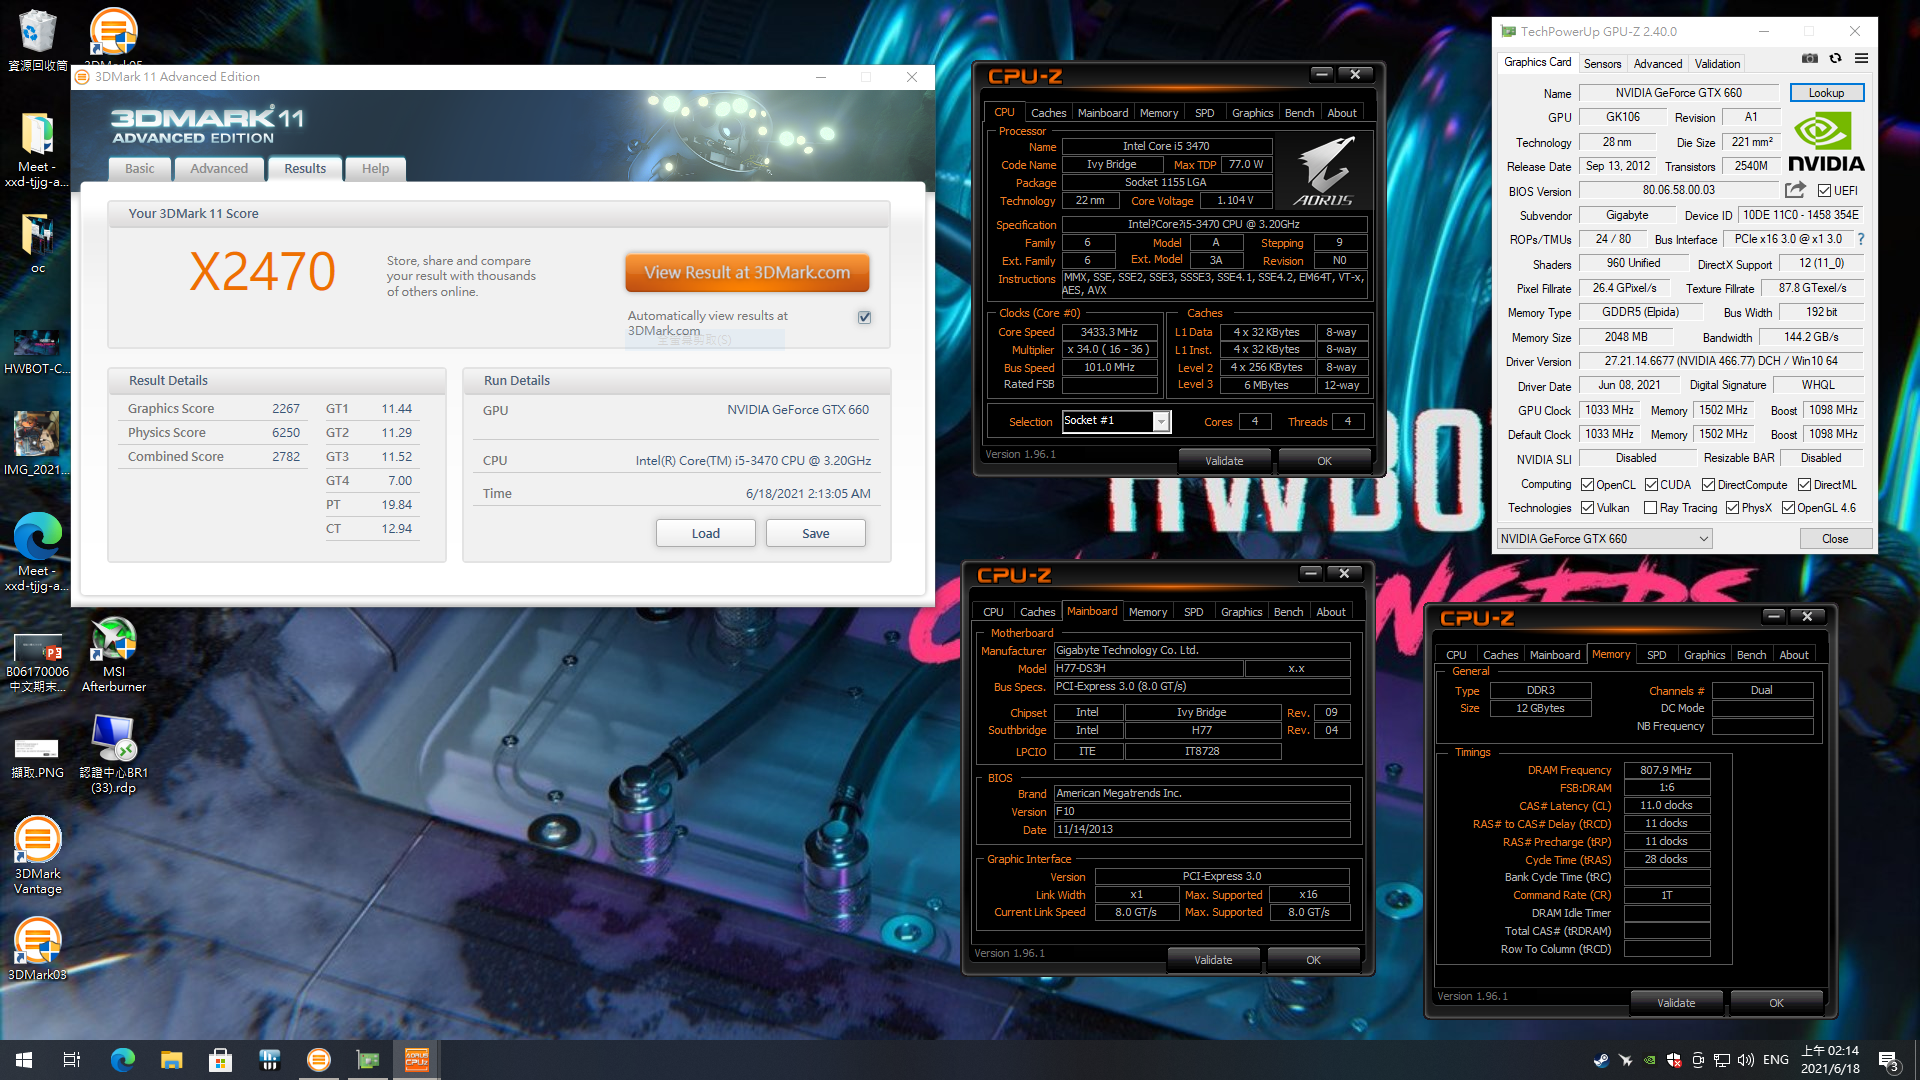Viewport: 1920px width, 1080px height.
Task: Click the AORUS logo in CPU-Z
Action: pos(1323,171)
